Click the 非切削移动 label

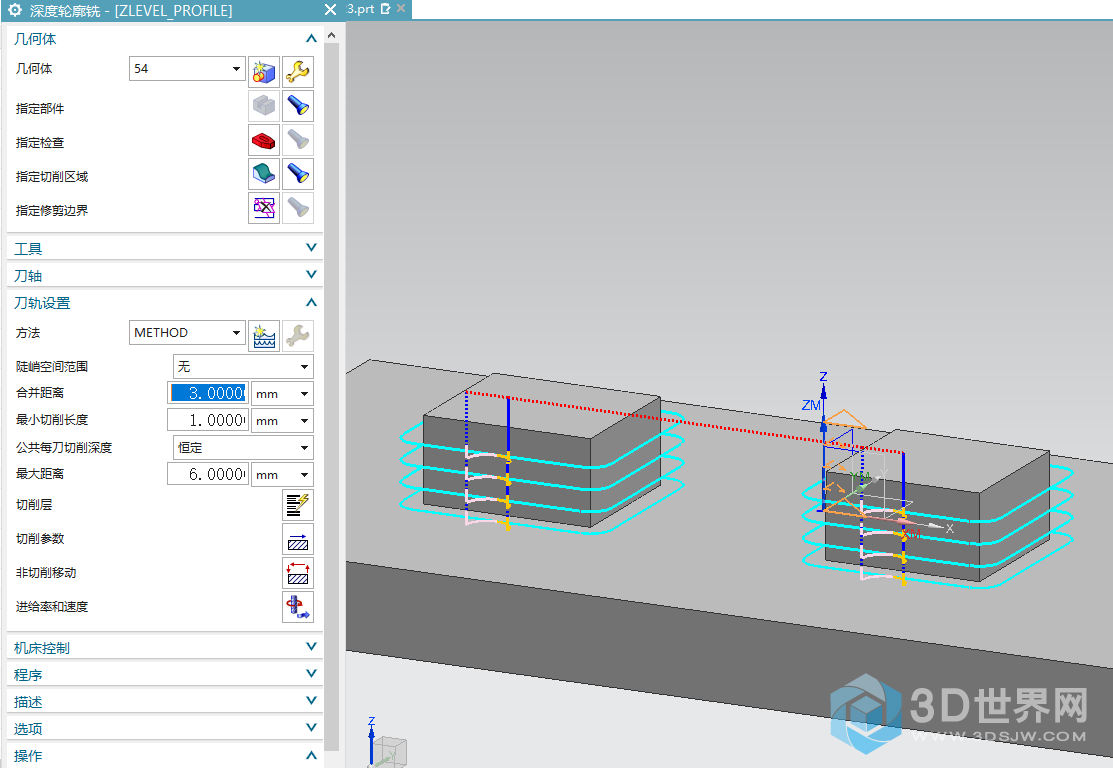(46, 573)
